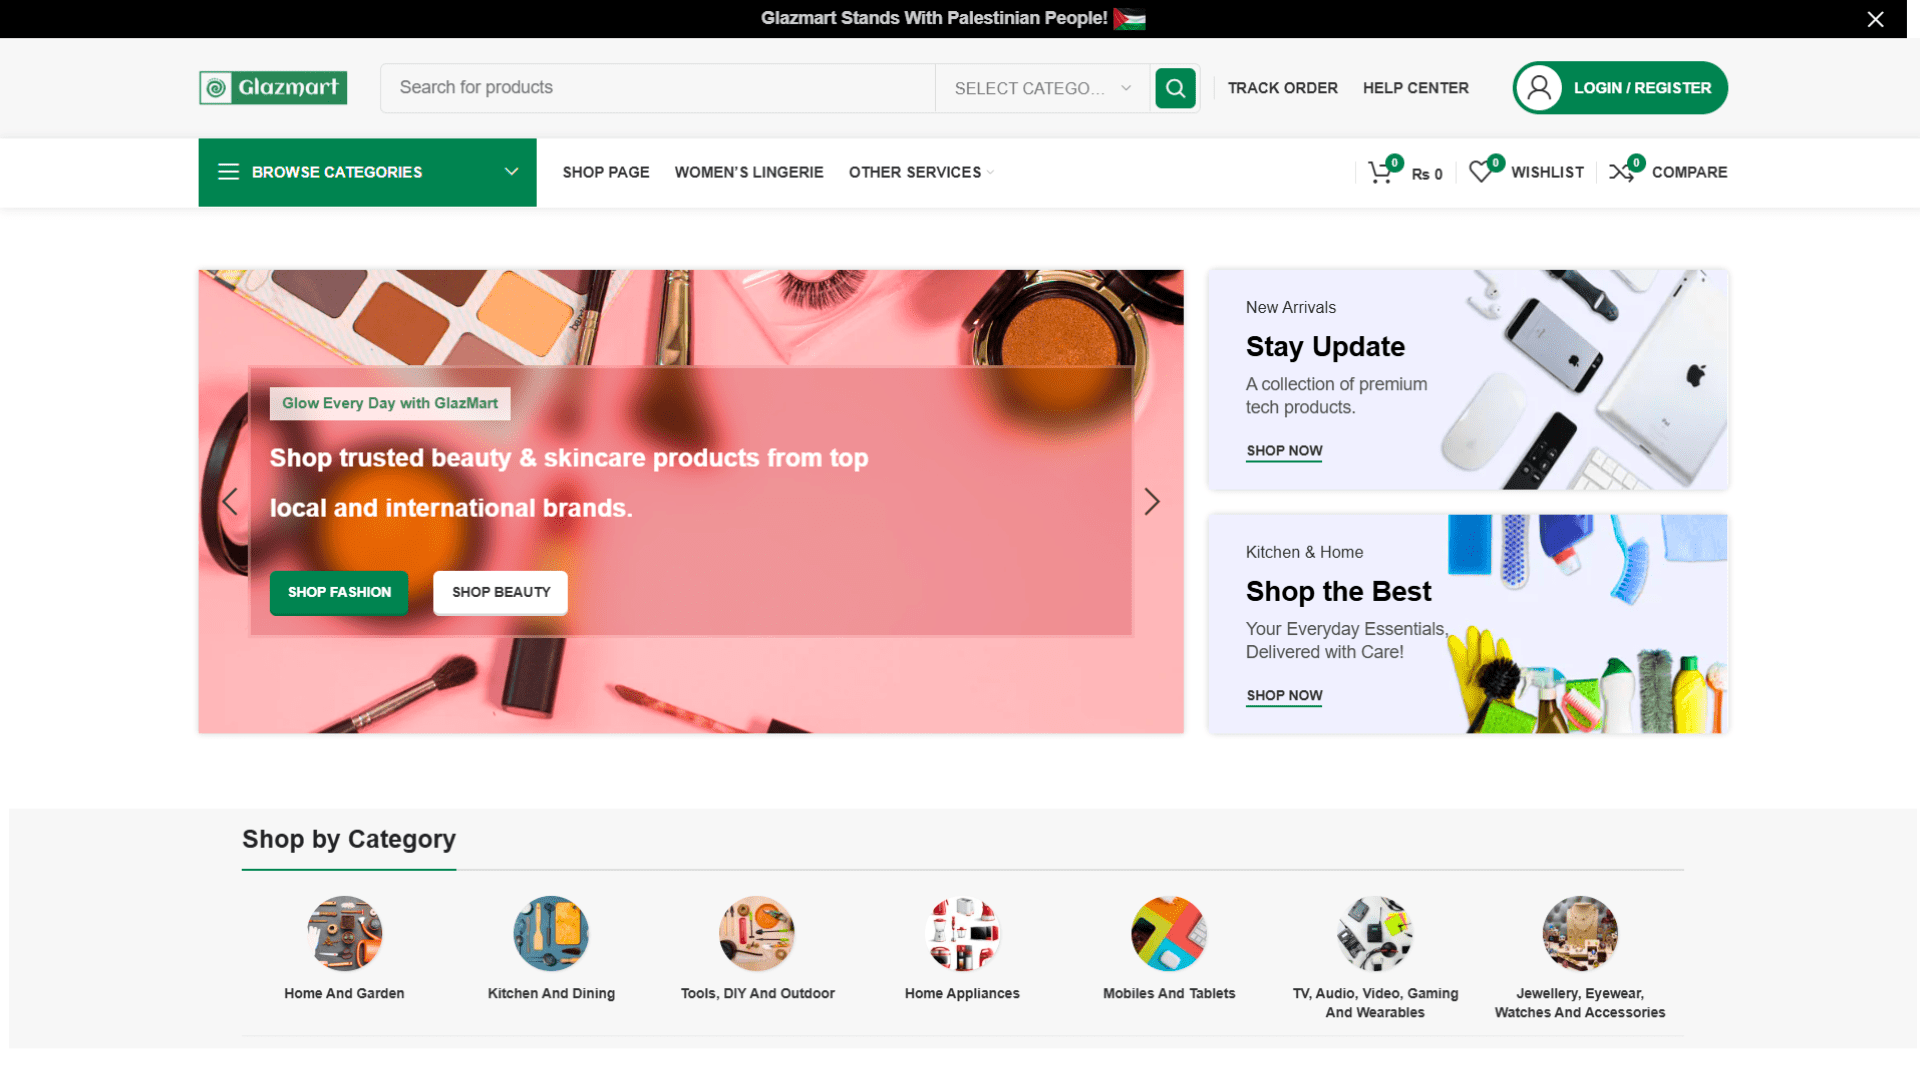Open the wishlist heart icon
The height and width of the screenshot is (1080, 1920).
[1480, 172]
